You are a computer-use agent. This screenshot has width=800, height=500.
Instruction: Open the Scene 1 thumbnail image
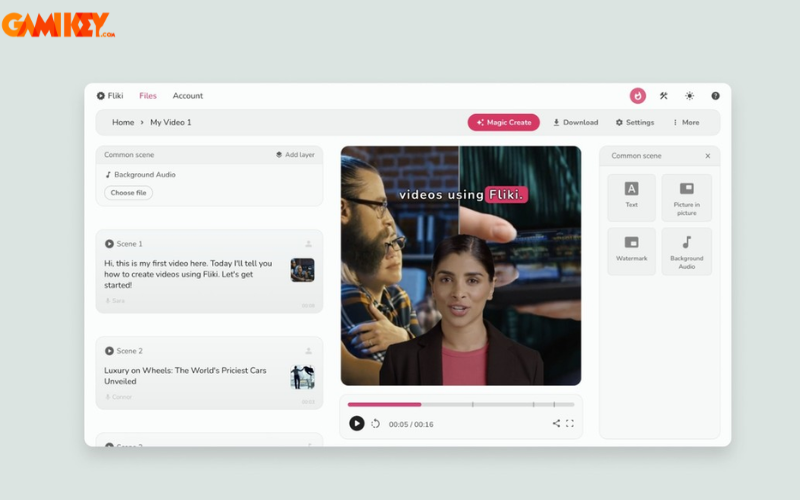[x=303, y=270]
